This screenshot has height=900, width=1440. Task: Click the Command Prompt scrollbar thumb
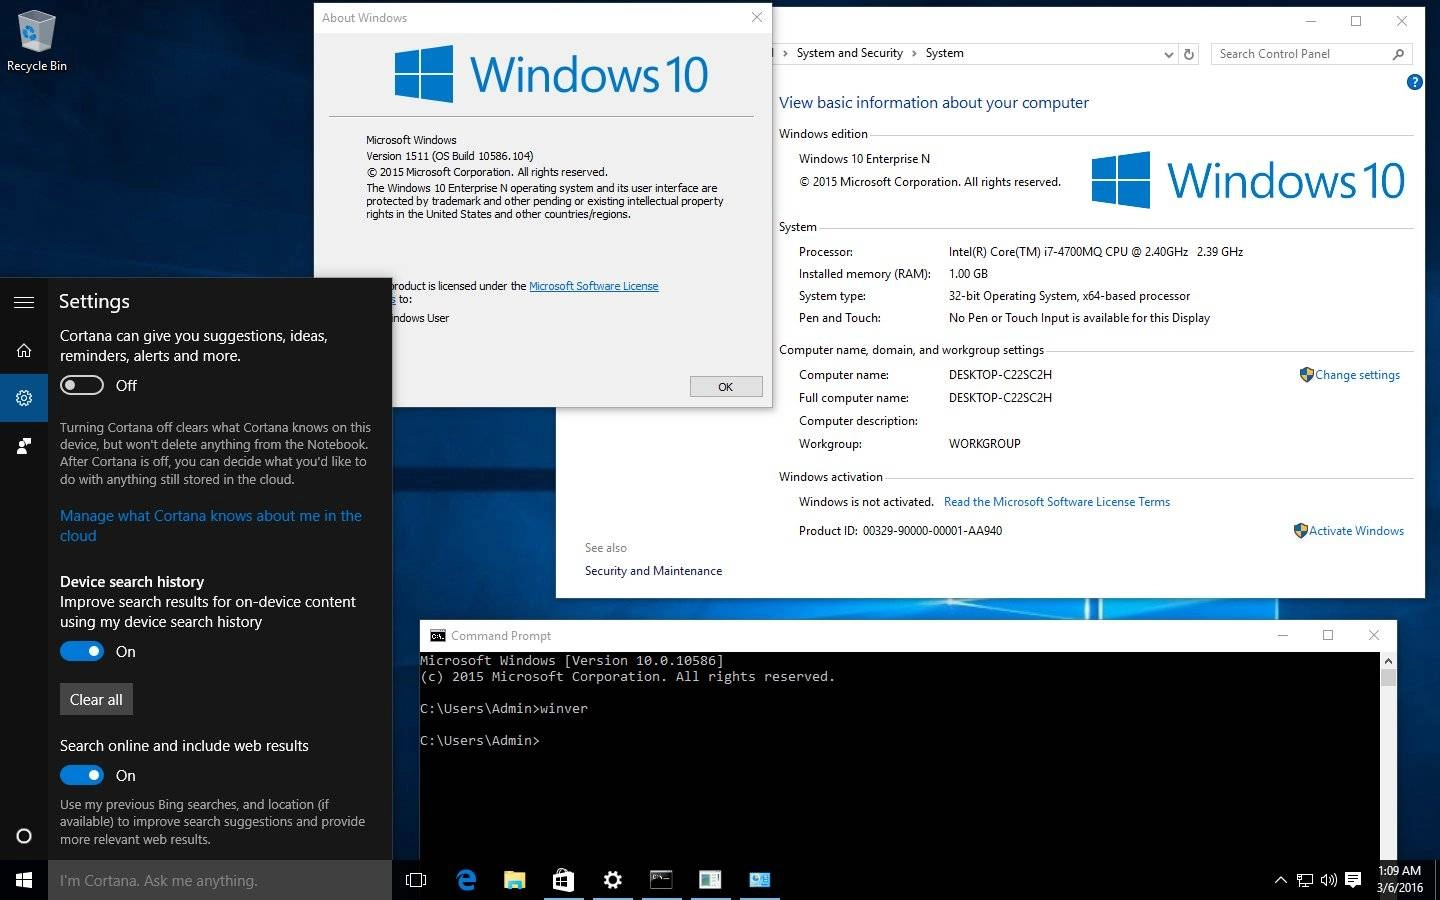coord(1388,678)
